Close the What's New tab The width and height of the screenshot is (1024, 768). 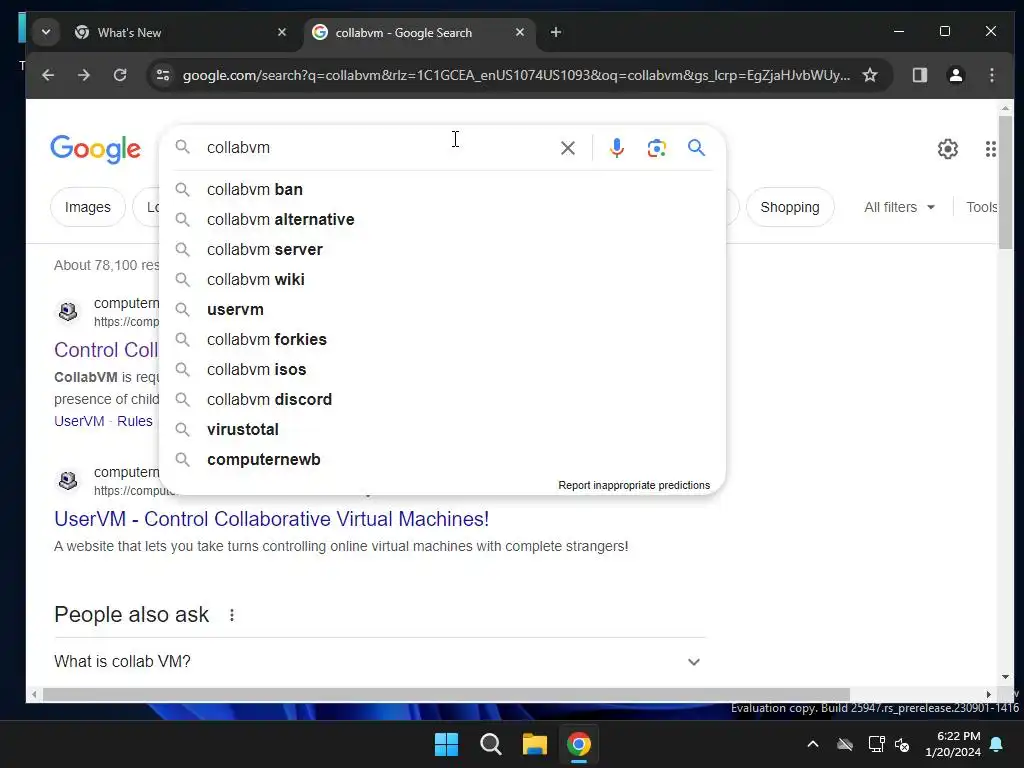pyautogui.click(x=281, y=32)
